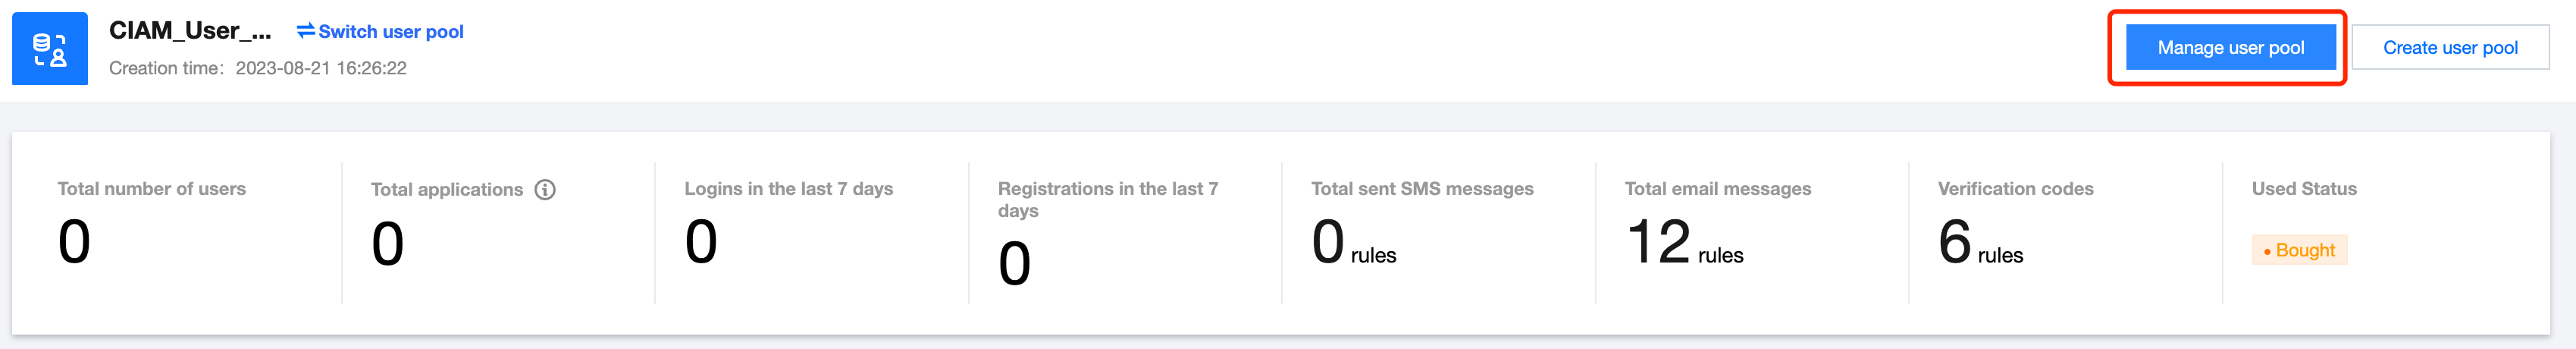Click the Total applications label
Viewport: 2576px width, 349px height.
pyautogui.click(x=447, y=190)
